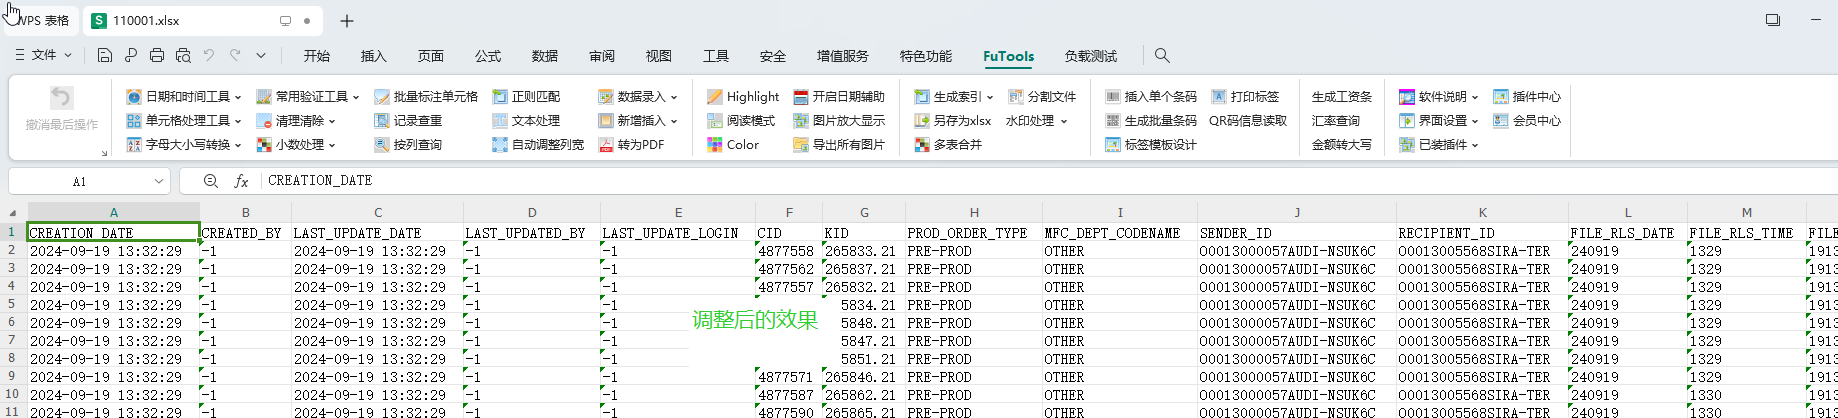Open 会员中心 member center
The height and width of the screenshot is (418, 1838).
[1527, 121]
